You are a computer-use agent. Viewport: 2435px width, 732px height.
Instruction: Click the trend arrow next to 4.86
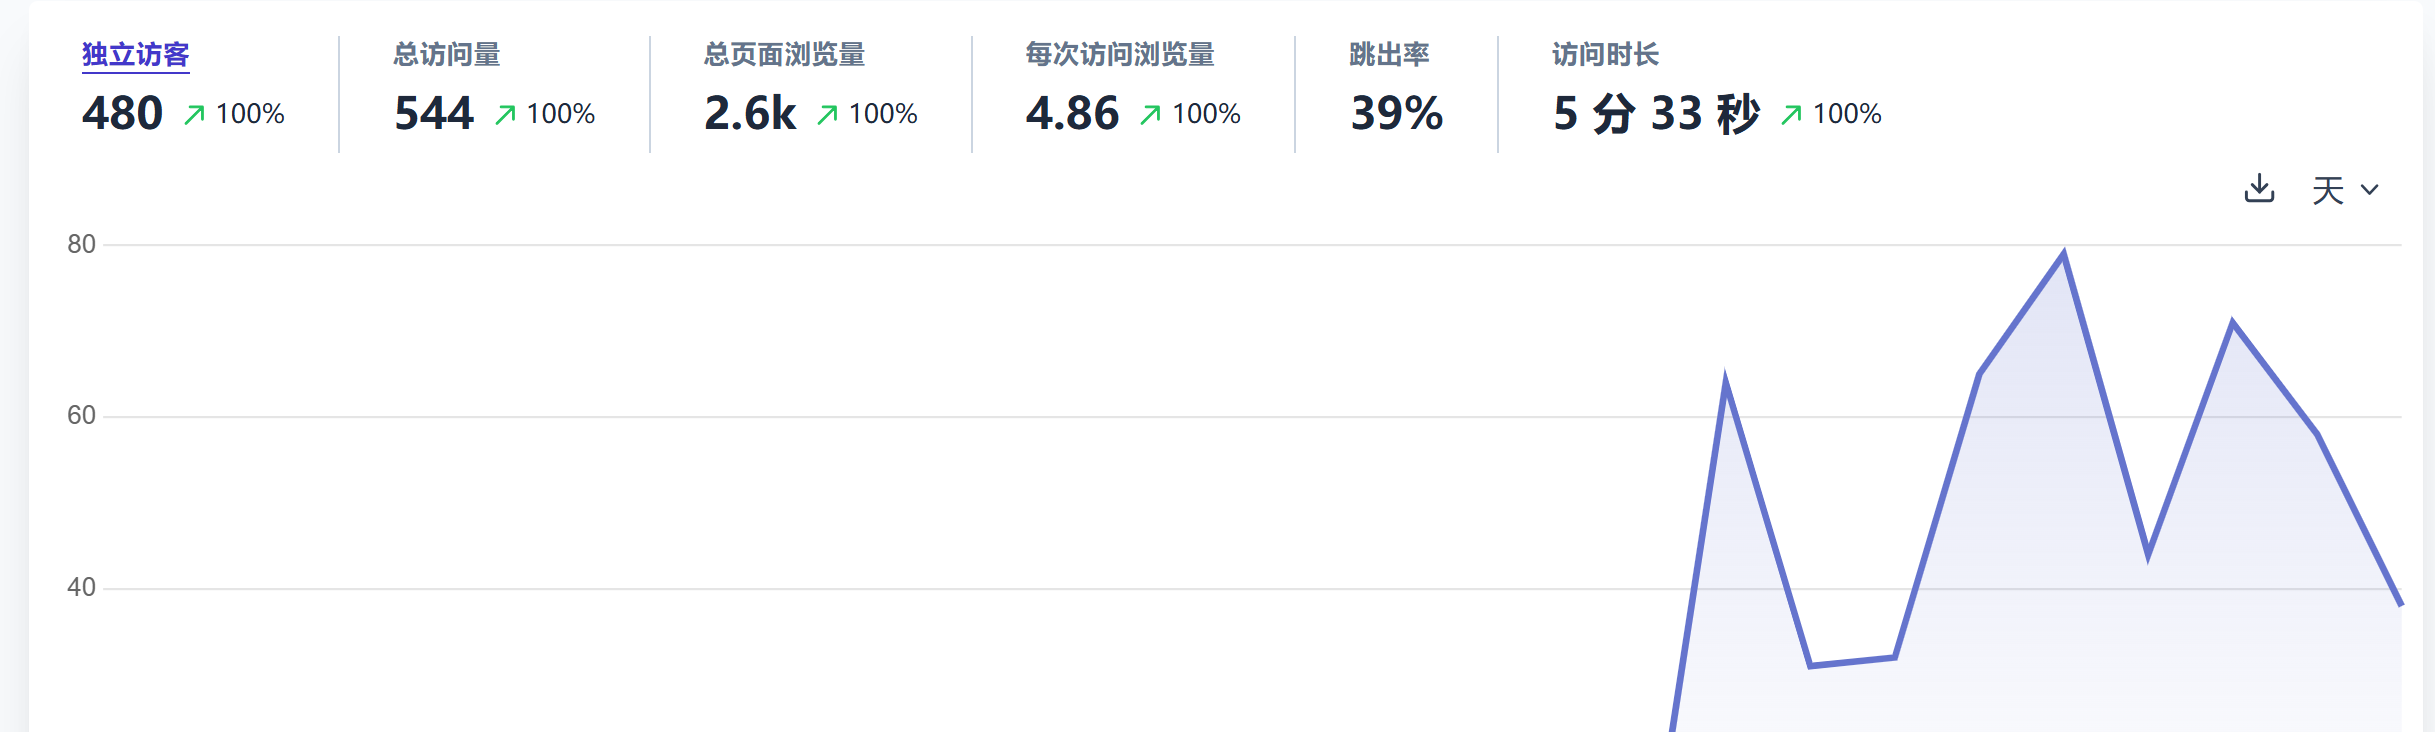pos(1151,115)
